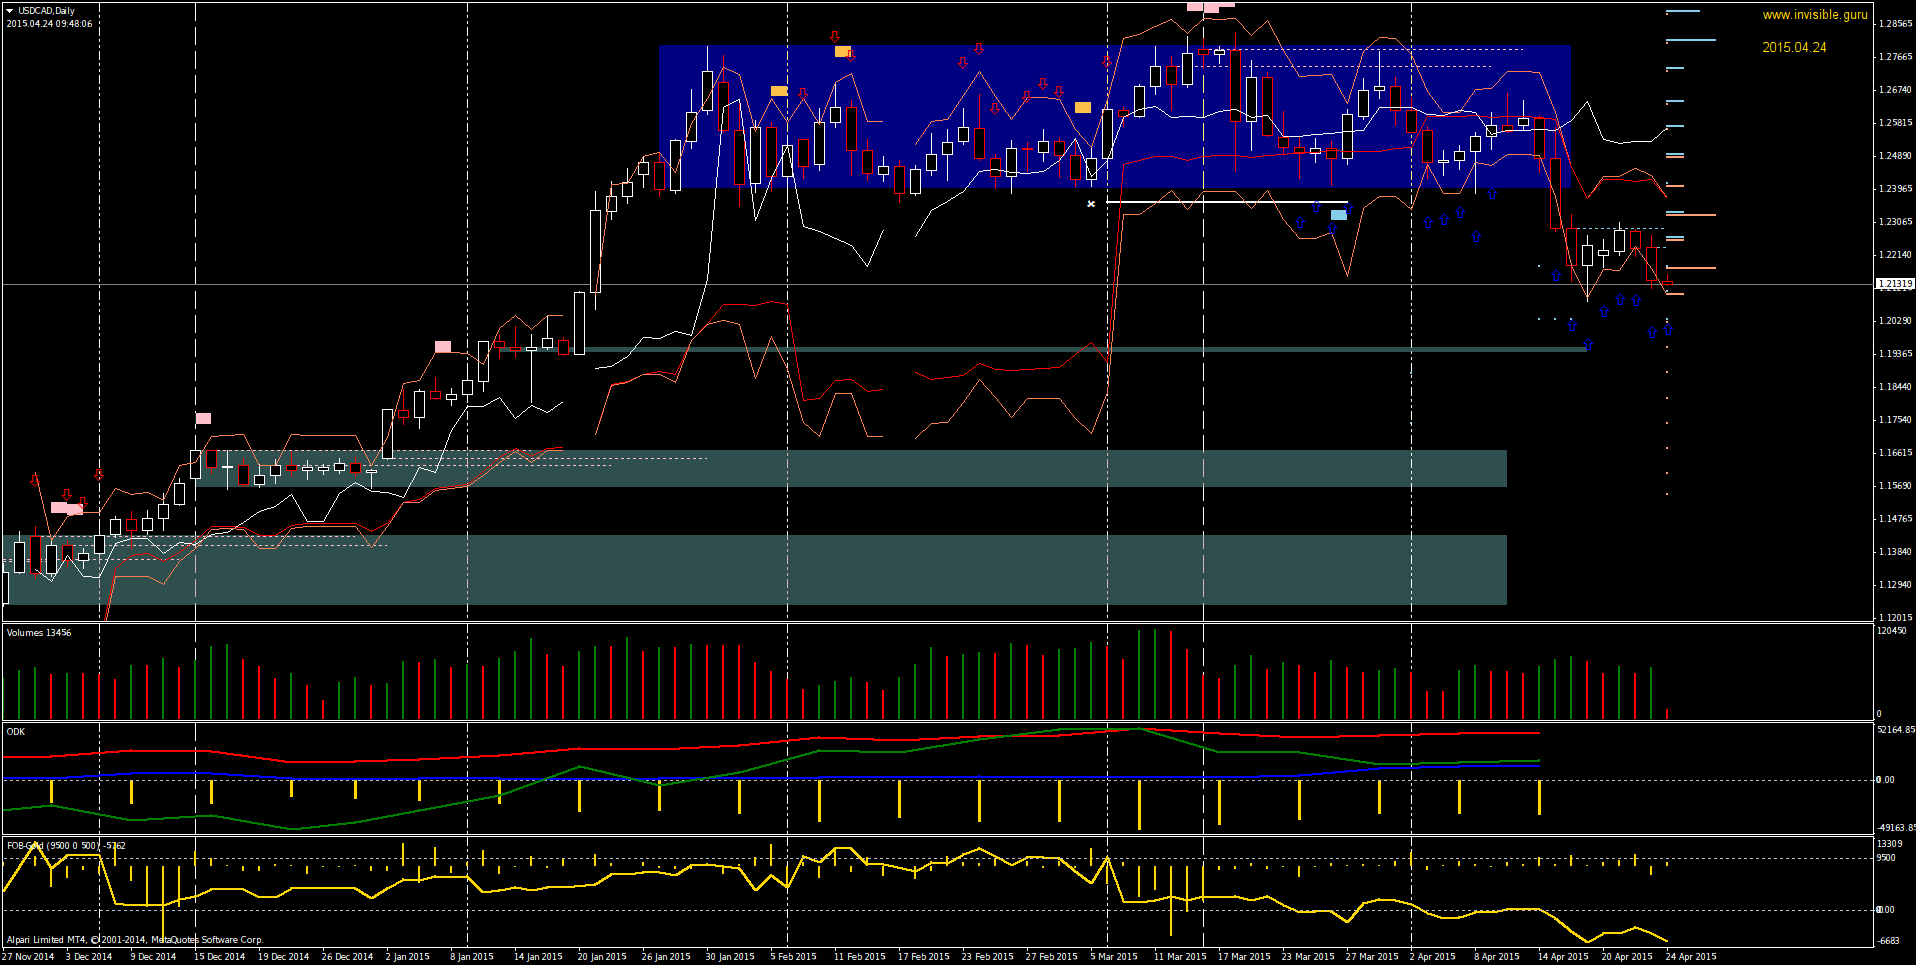Click price axis label 1.18440
This screenshot has height=965, width=1916.
pos(1896,387)
